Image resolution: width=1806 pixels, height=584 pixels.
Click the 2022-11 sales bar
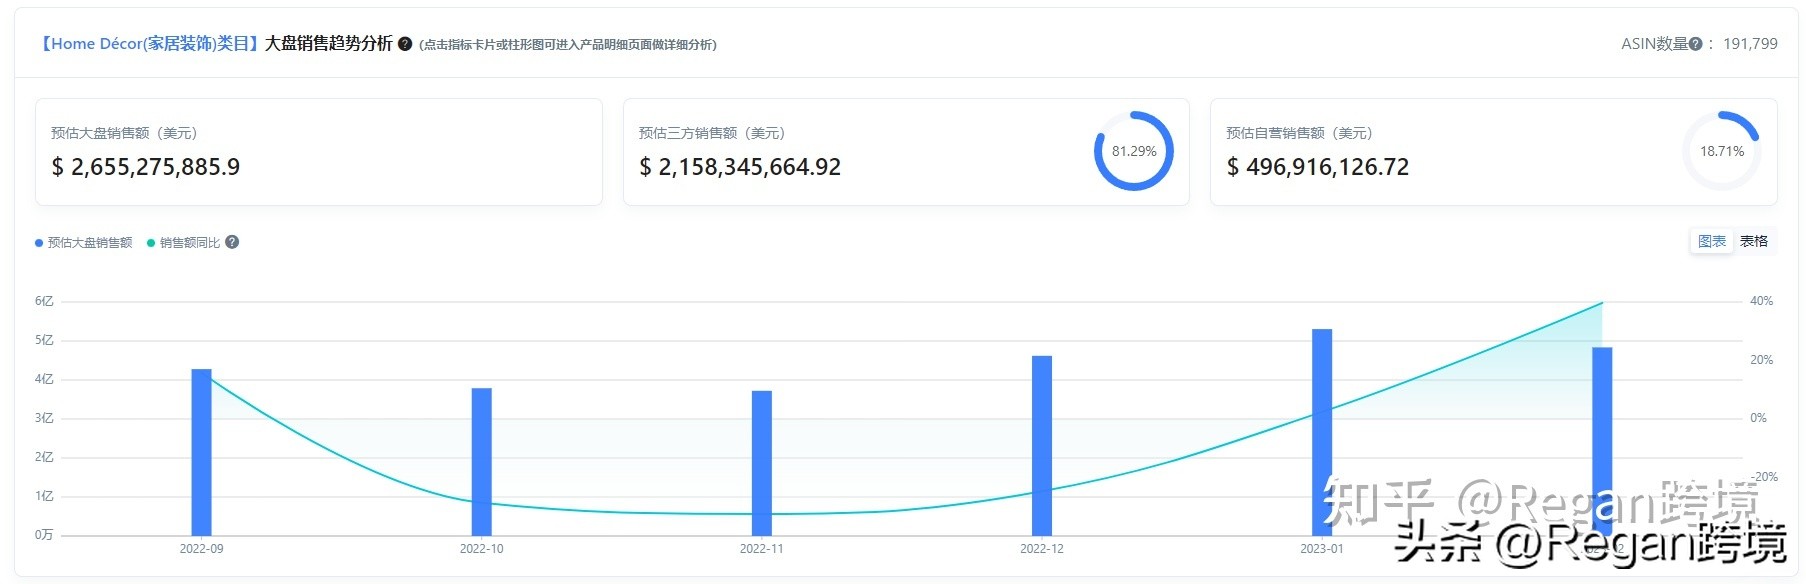point(761,463)
